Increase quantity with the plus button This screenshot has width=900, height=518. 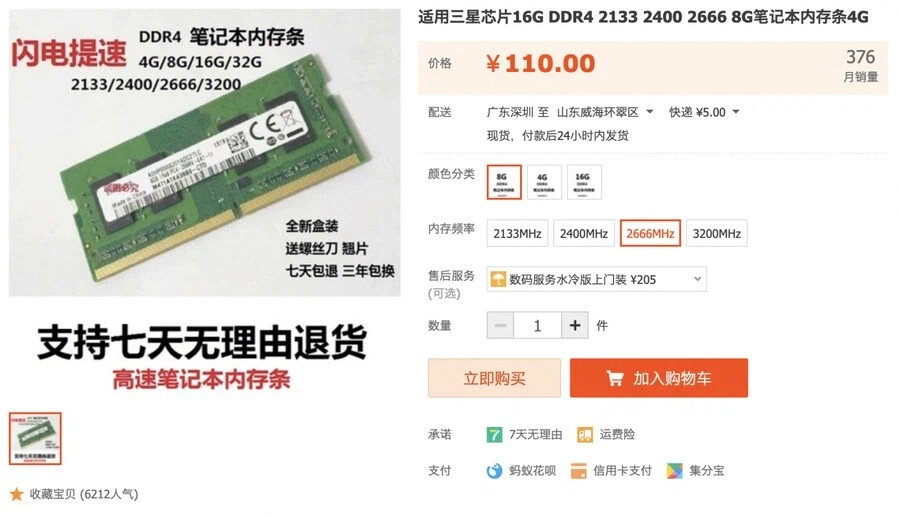pyautogui.click(x=575, y=326)
